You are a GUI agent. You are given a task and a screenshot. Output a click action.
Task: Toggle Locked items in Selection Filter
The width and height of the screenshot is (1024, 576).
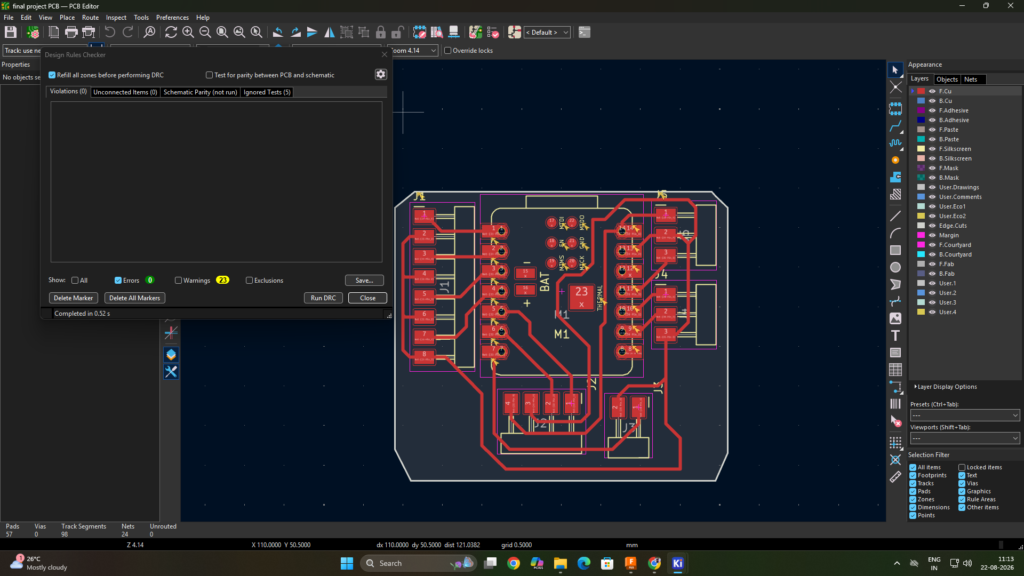pyautogui.click(x=962, y=468)
